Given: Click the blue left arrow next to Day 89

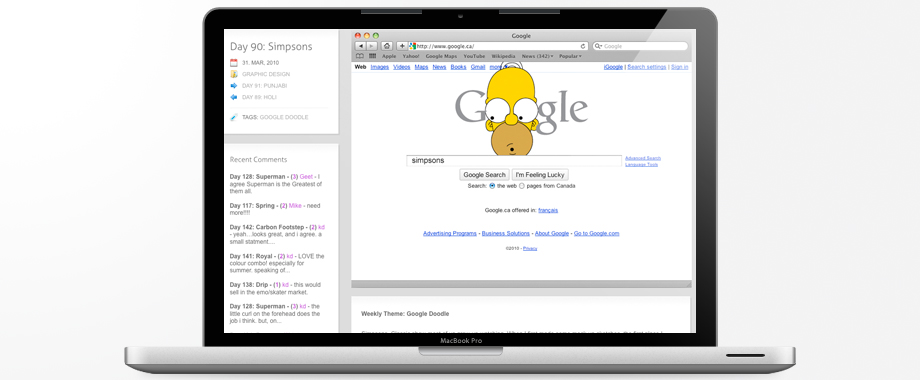Looking at the screenshot, I should pyautogui.click(x=234, y=97).
